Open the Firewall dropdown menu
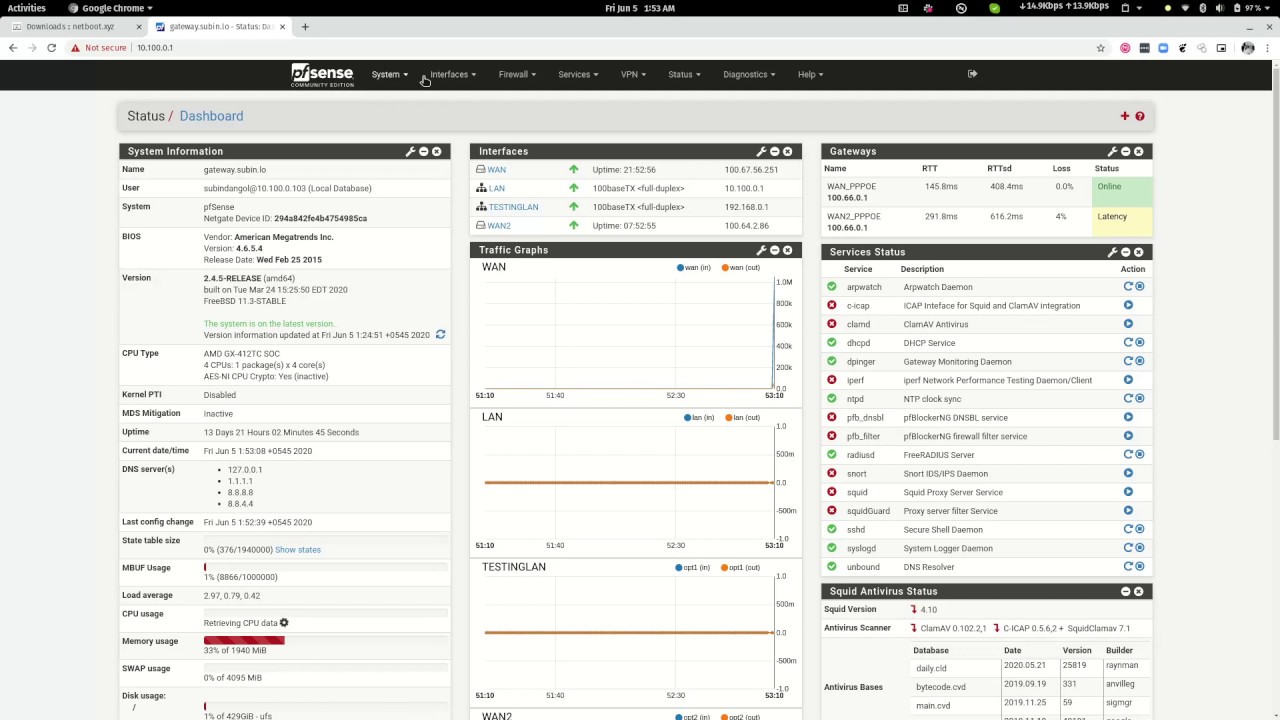The image size is (1280, 720). tap(517, 75)
